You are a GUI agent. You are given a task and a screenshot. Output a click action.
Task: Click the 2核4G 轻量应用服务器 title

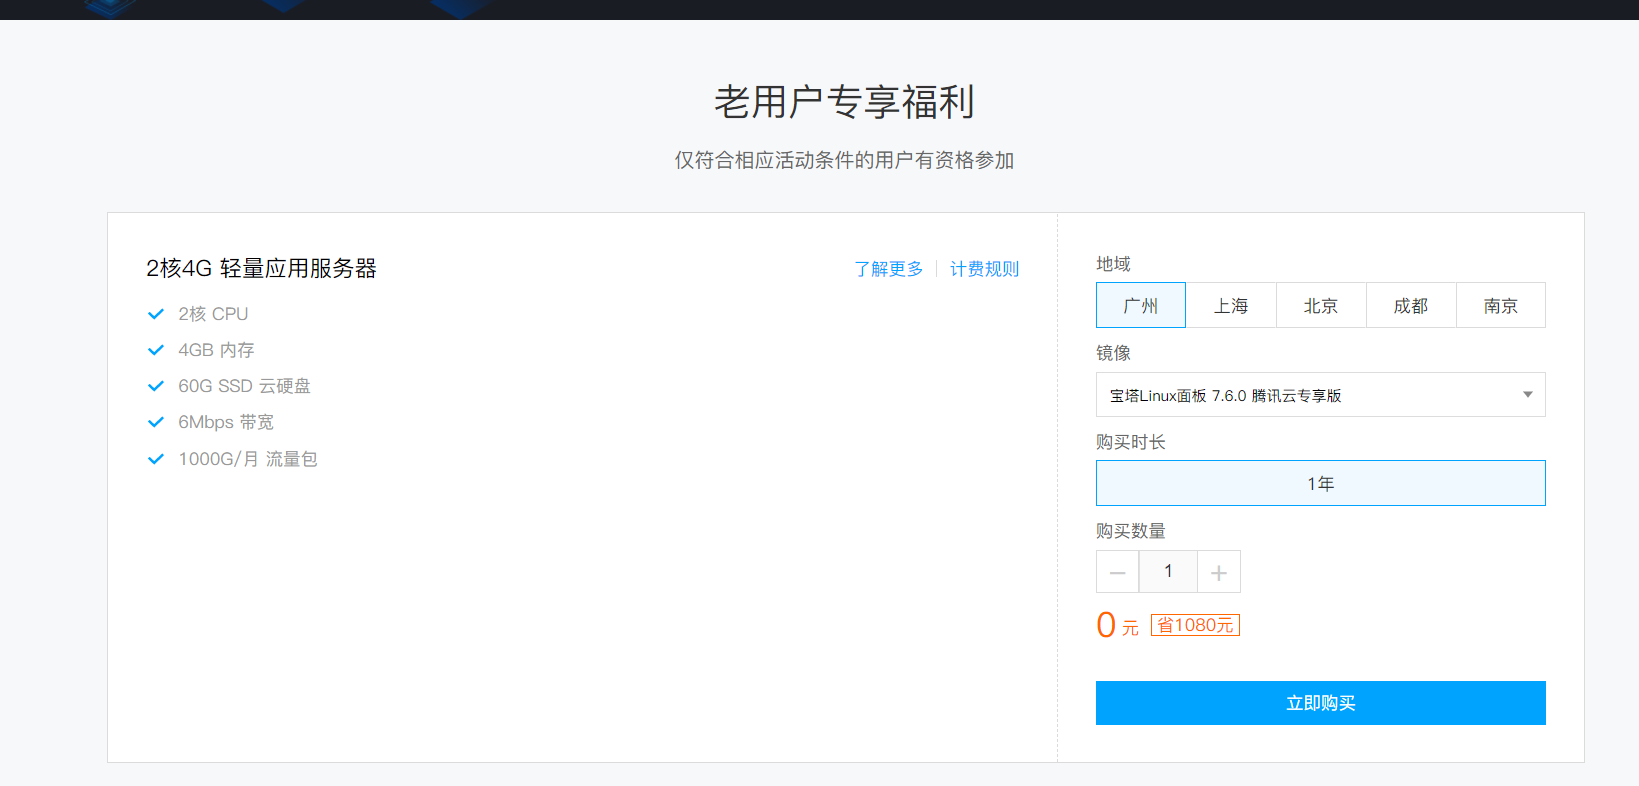tap(261, 268)
